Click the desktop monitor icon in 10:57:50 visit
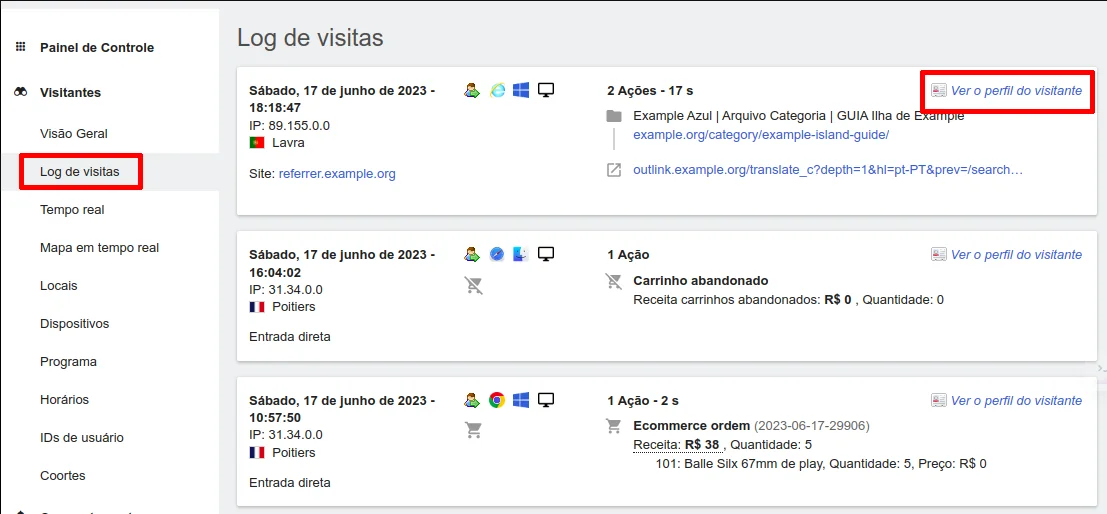This screenshot has width=1107, height=514. coord(546,400)
